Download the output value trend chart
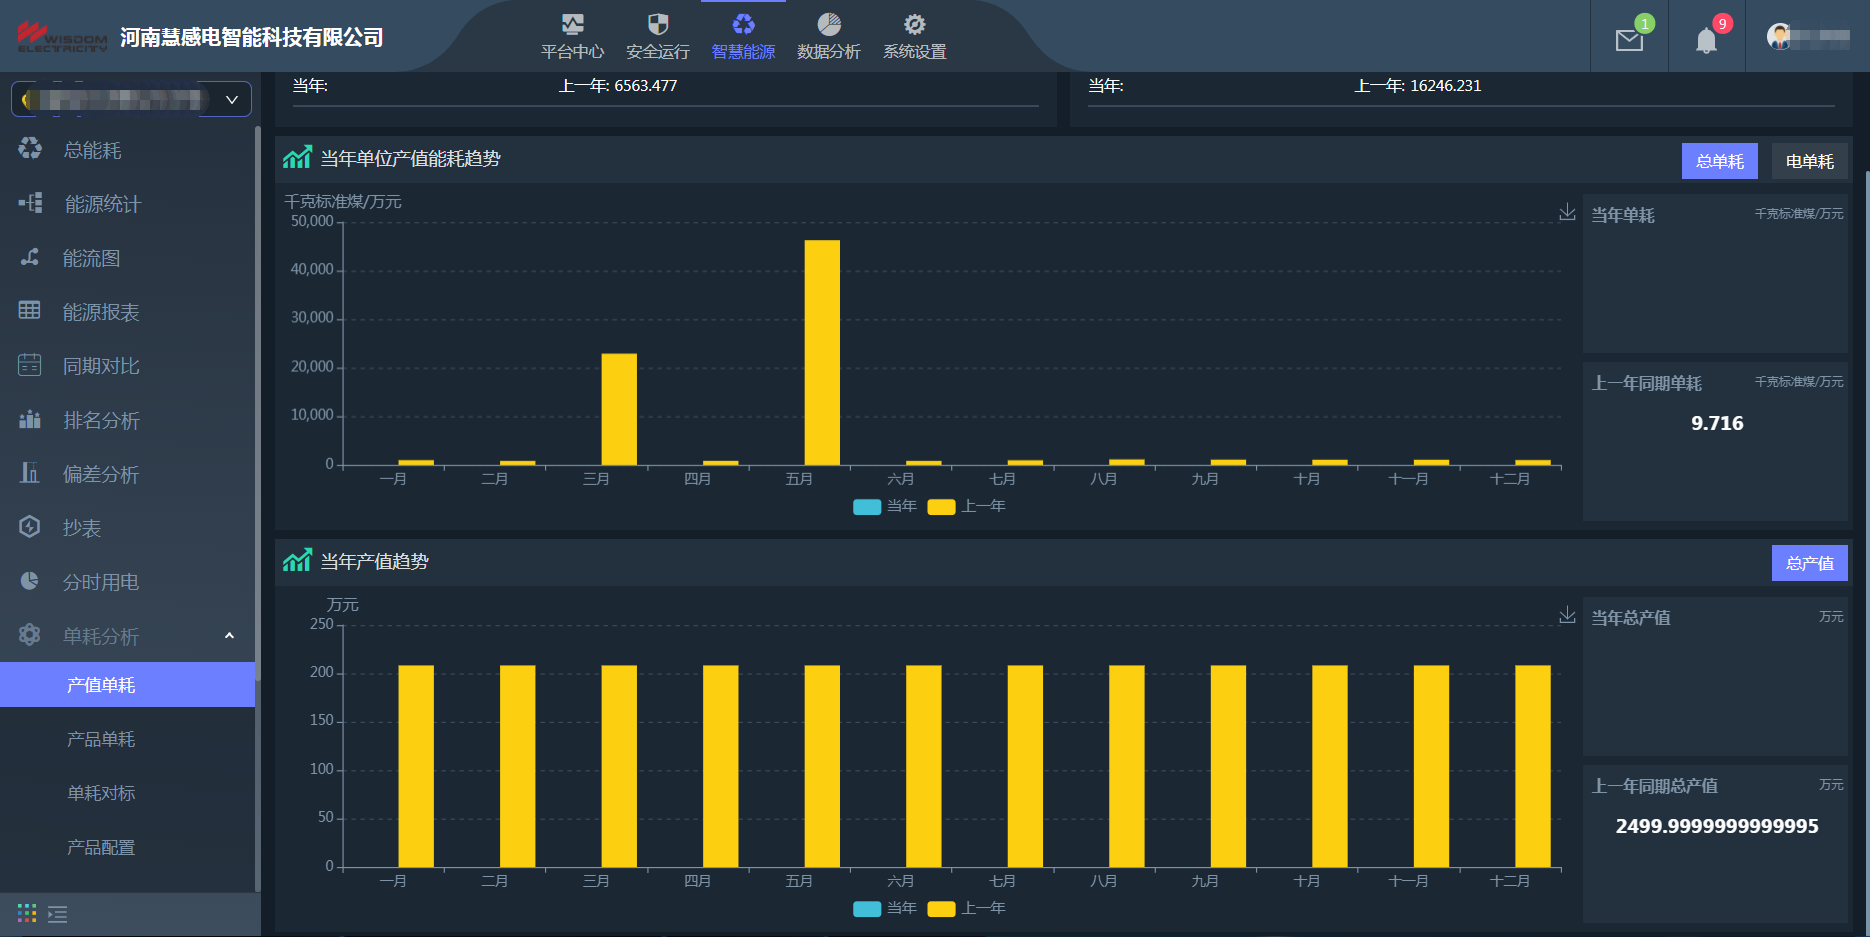1870x937 pixels. point(1567,615)
